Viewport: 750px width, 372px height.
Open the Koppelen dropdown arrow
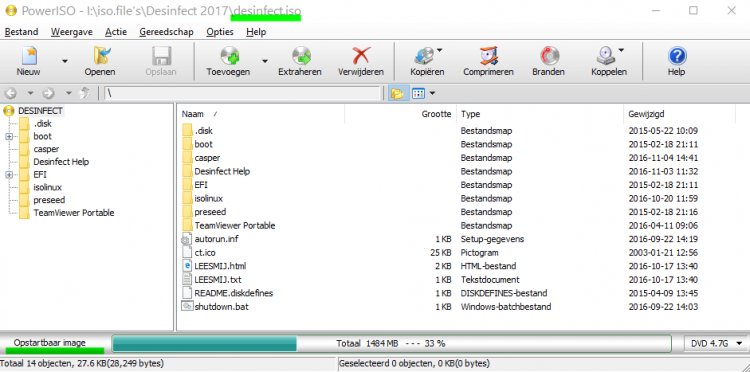621,50
